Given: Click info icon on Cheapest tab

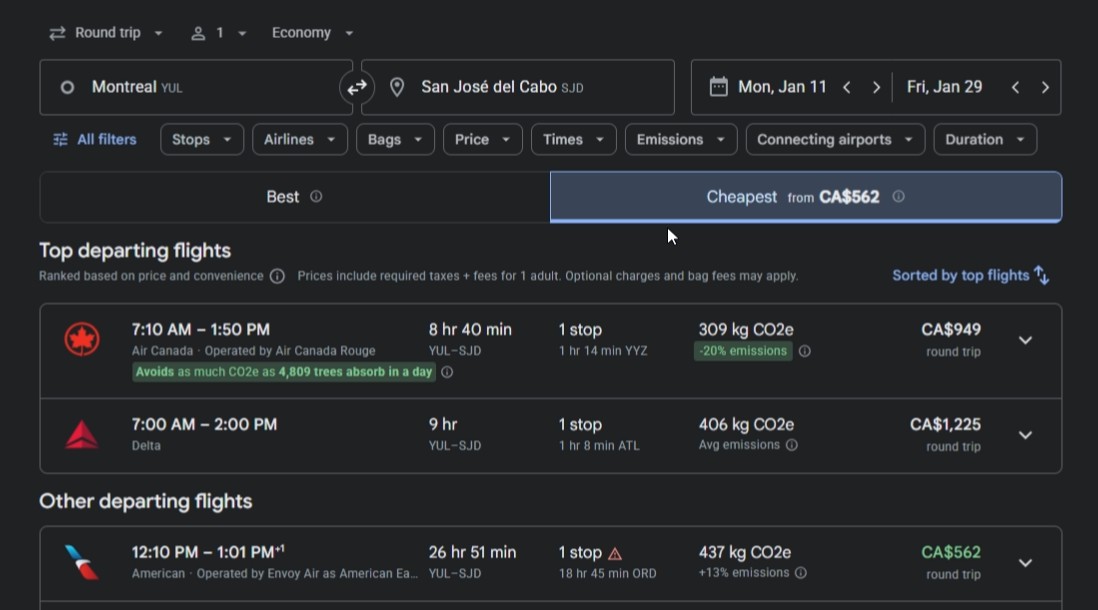Looking at the screenshot, I should pos(898,197).
